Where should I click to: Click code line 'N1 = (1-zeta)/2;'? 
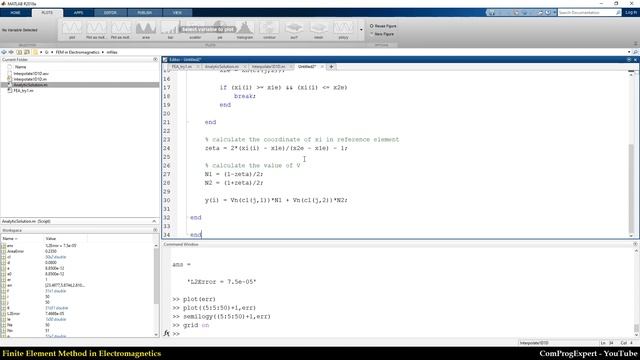pyautogui.click(x=234, y=174)
